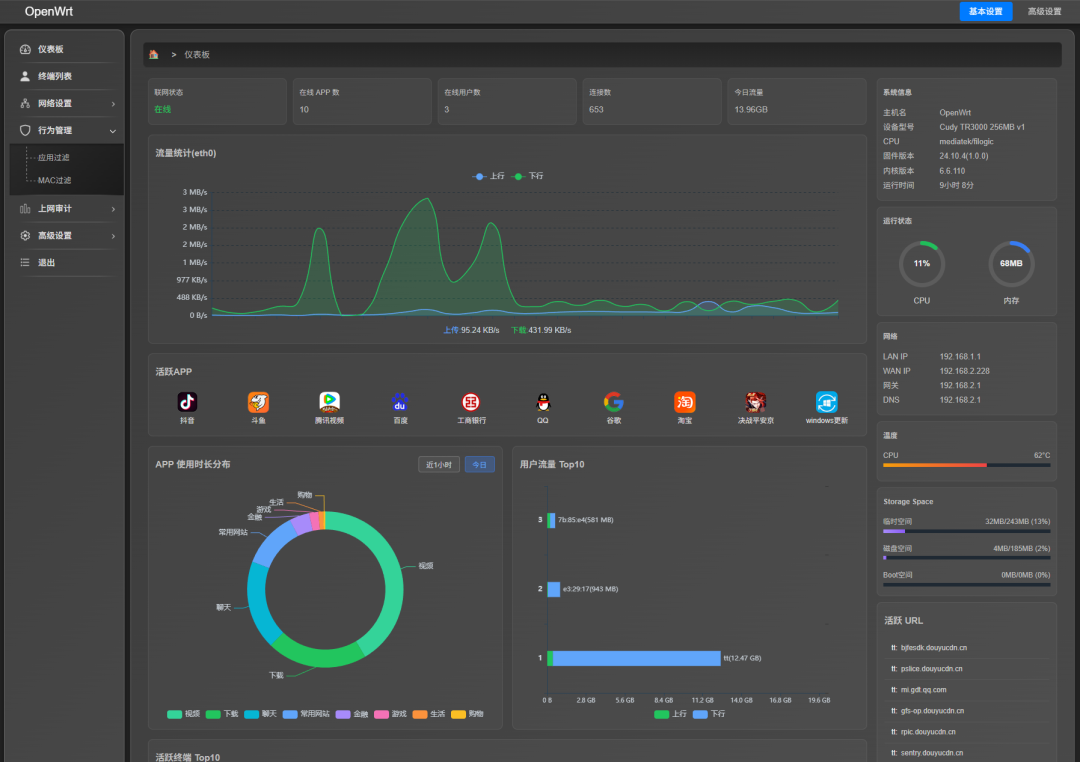The image size is (1080, 762).
Task: Toggle the 下行 series in traffic chart legend
Action: [x=528, y=176]
